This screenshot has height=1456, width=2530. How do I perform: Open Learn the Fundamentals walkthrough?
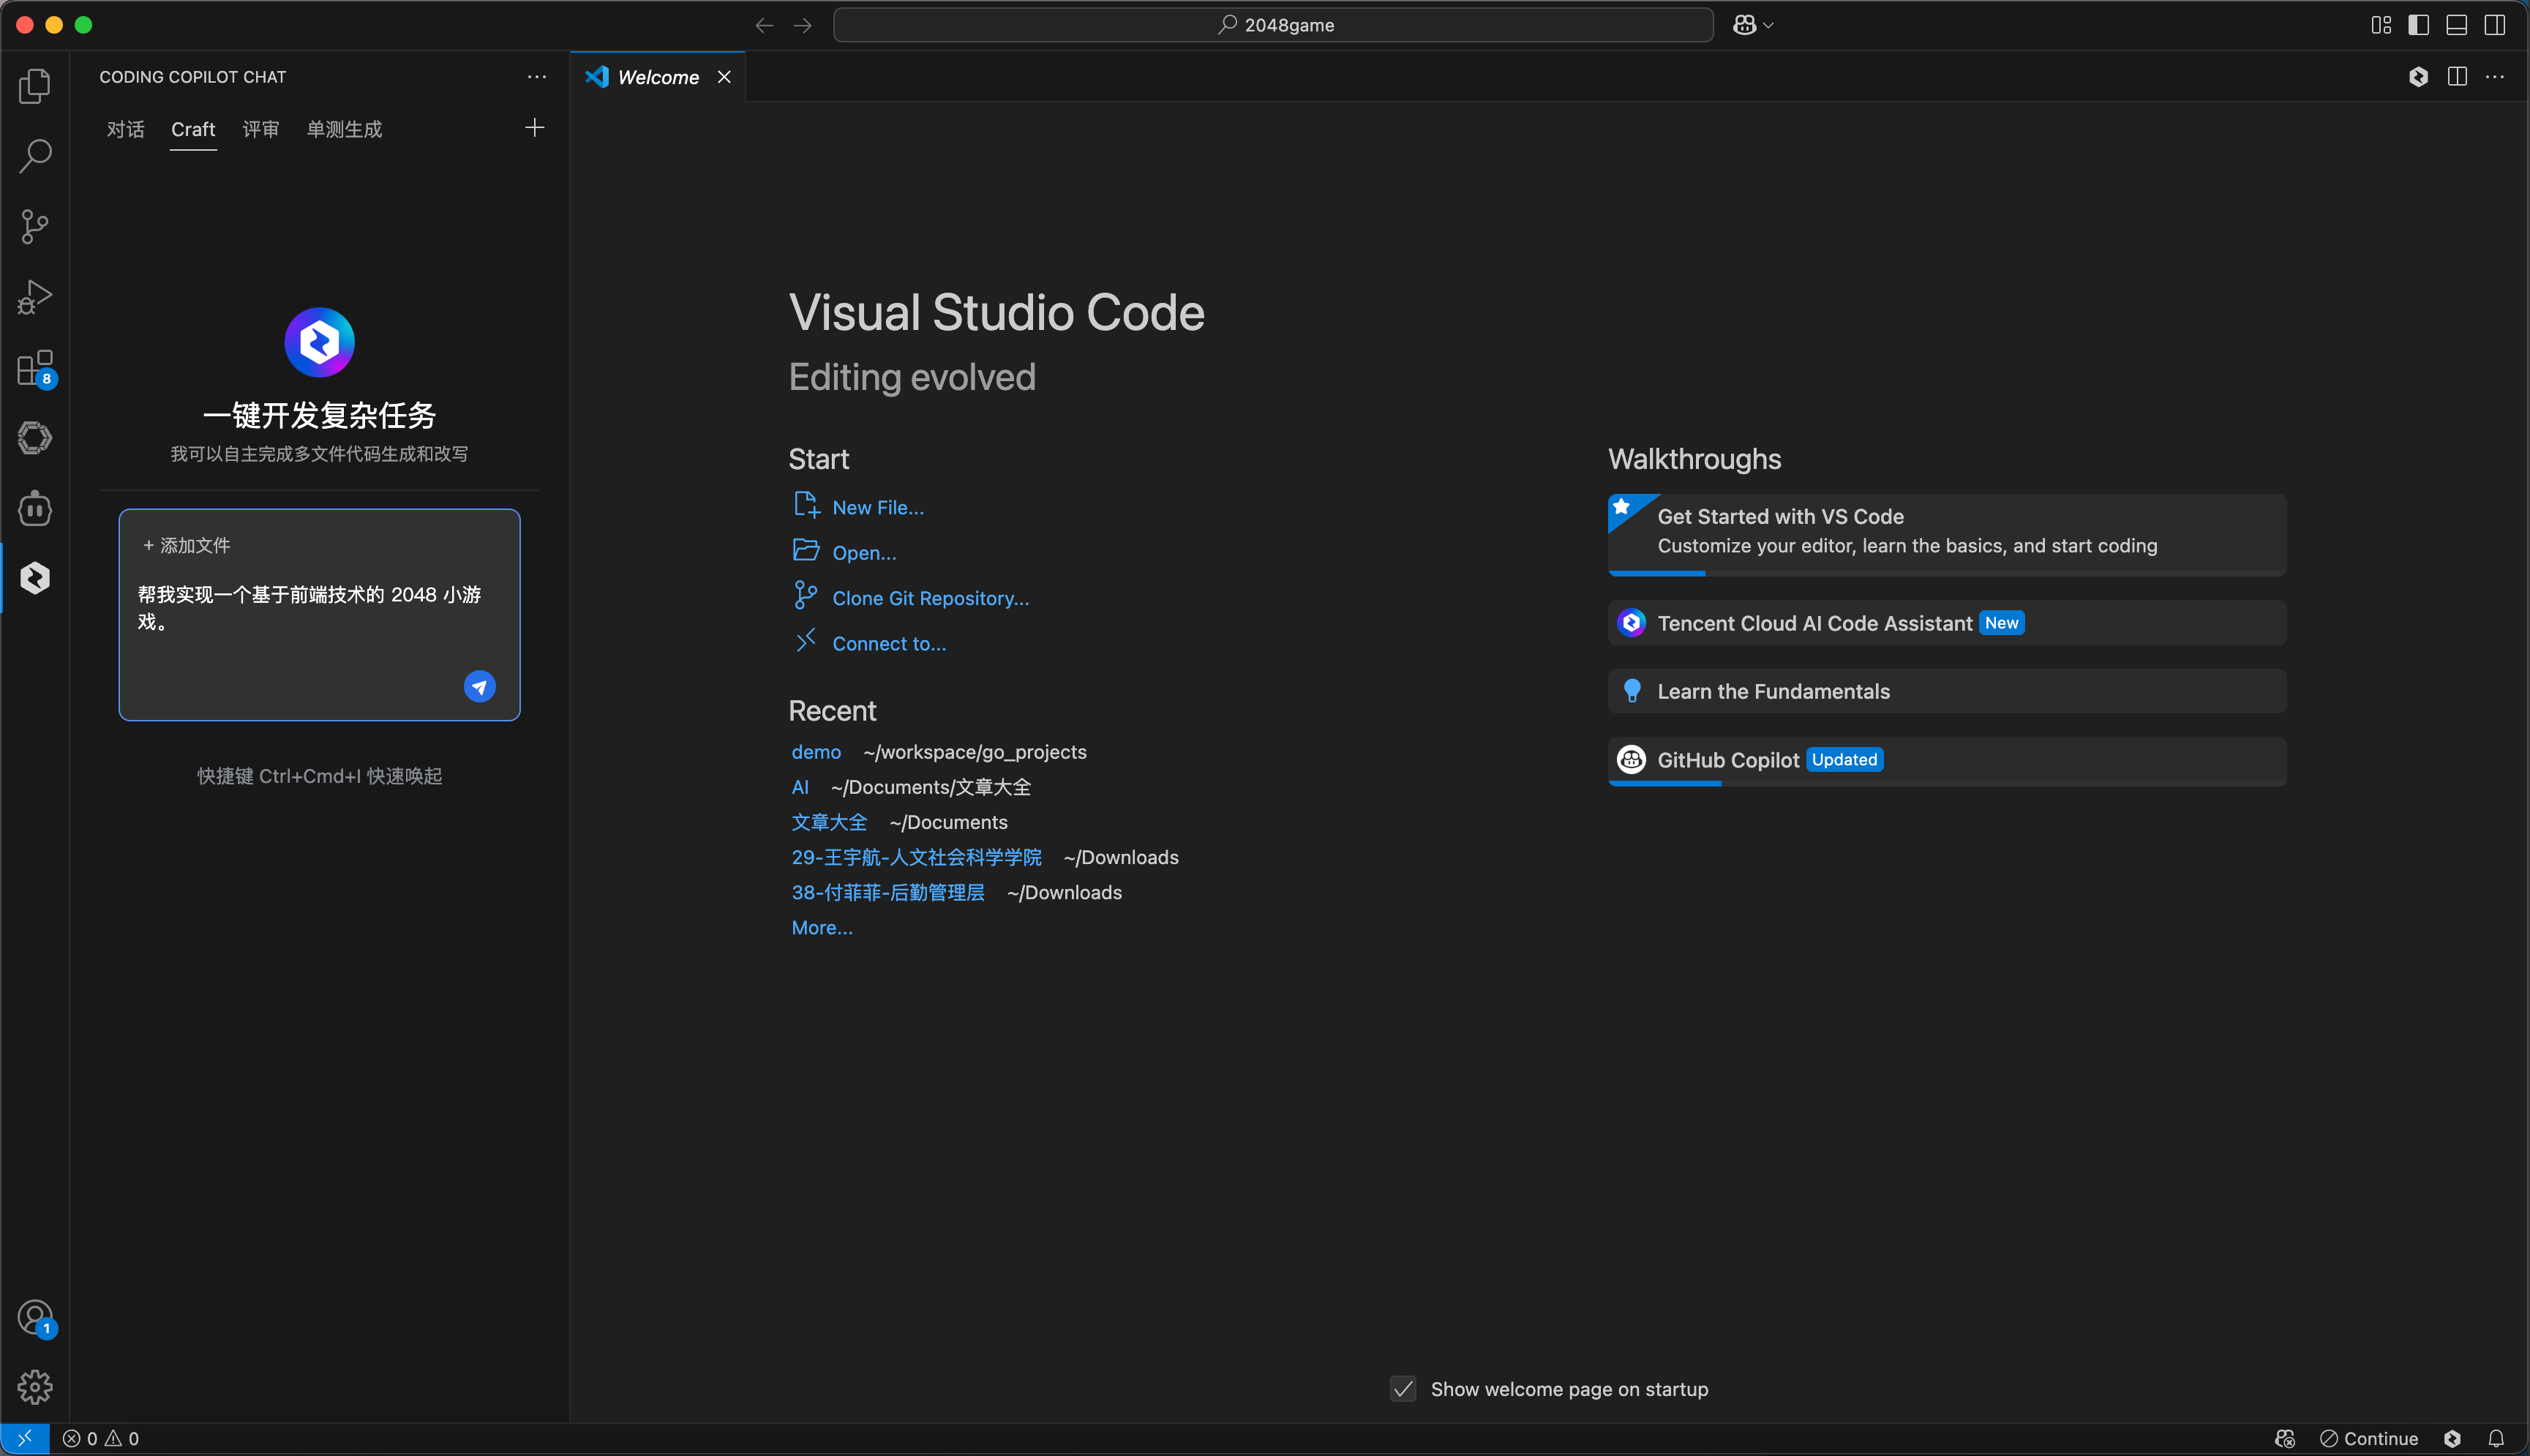click(1946, 691)
